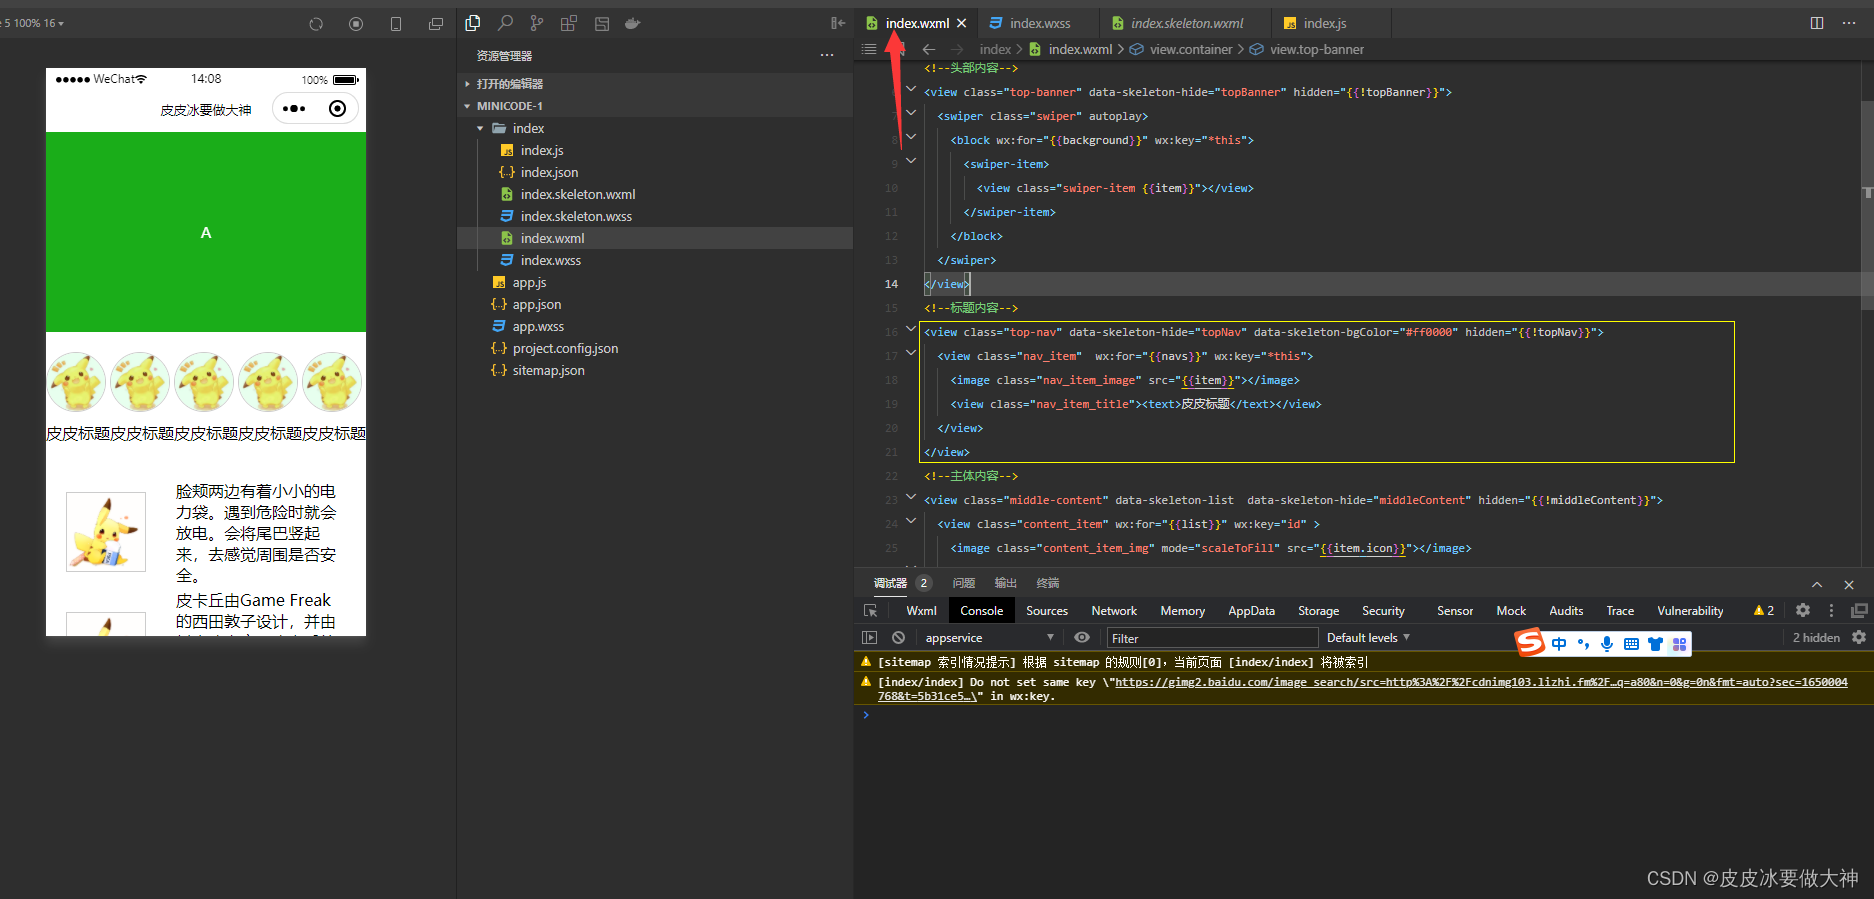Collapse the sidebar with the arrow icon
Viewport: 1874px width, 899px height.
point(838,23)
